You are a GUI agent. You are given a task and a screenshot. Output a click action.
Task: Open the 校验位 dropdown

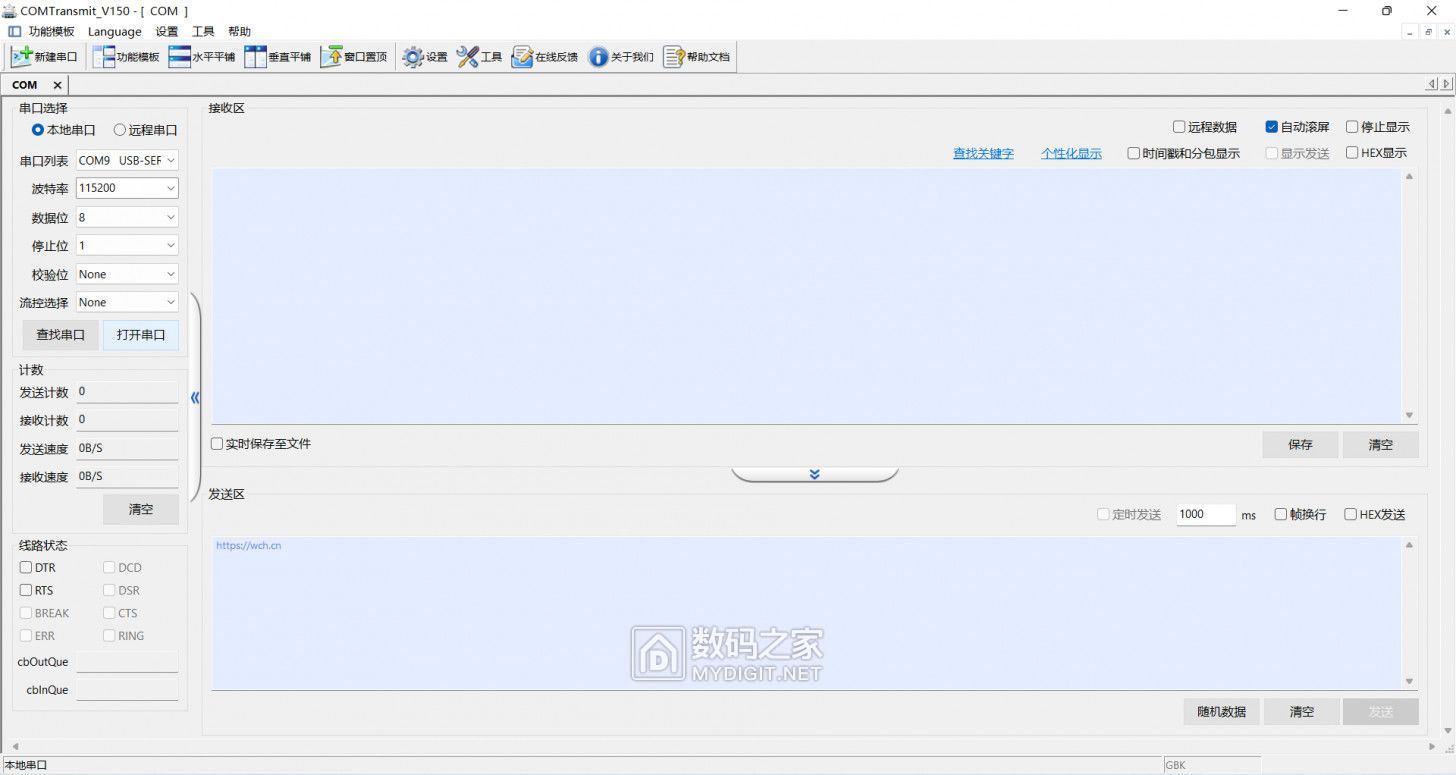point(127,274)
